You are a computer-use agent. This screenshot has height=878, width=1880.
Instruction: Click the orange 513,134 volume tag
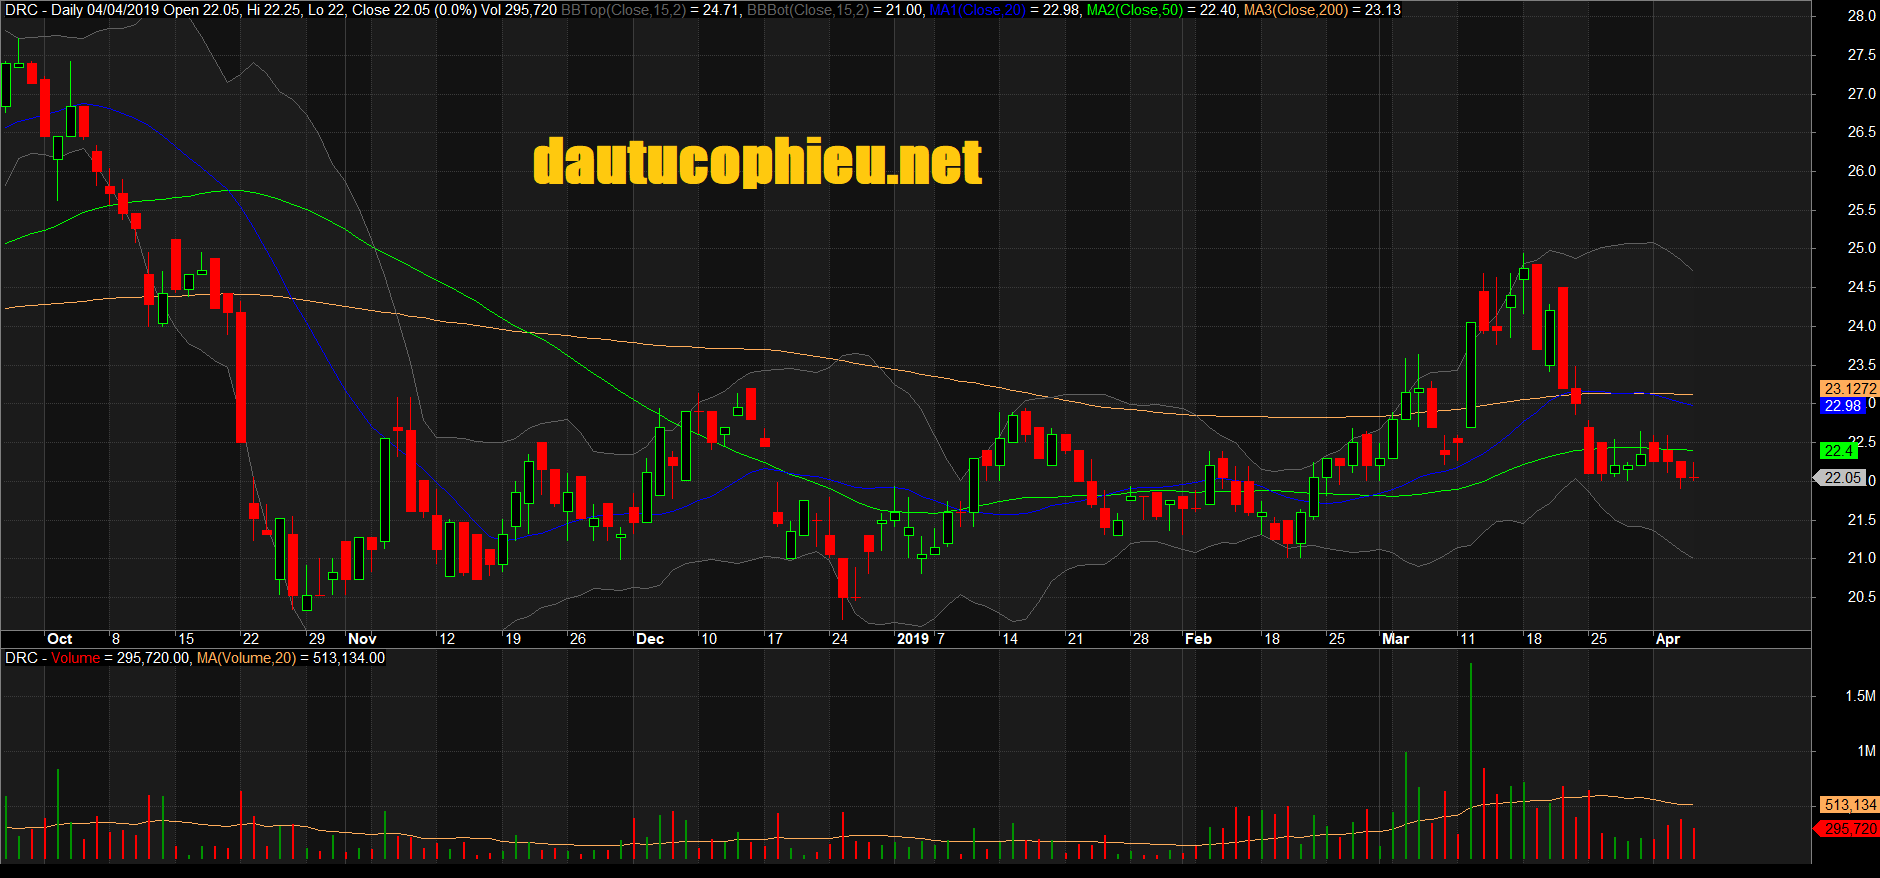(x=1849, y=805)
